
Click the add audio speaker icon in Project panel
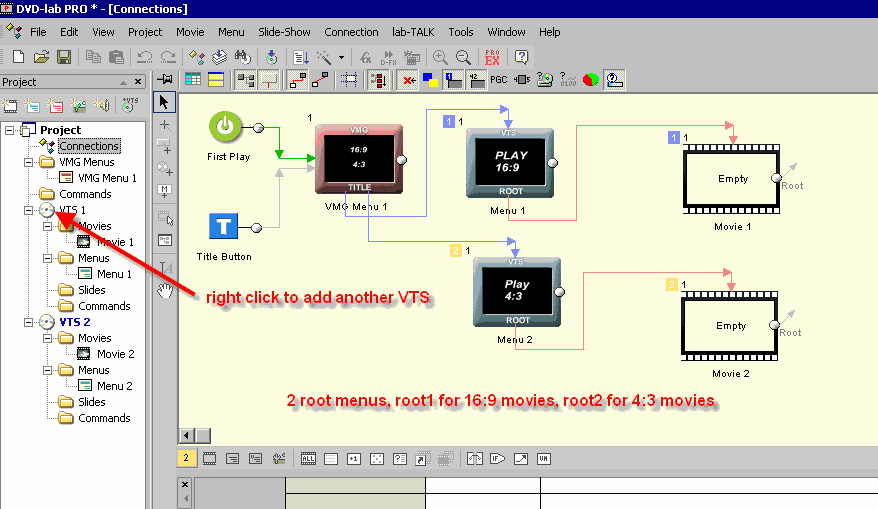[101, 104]
